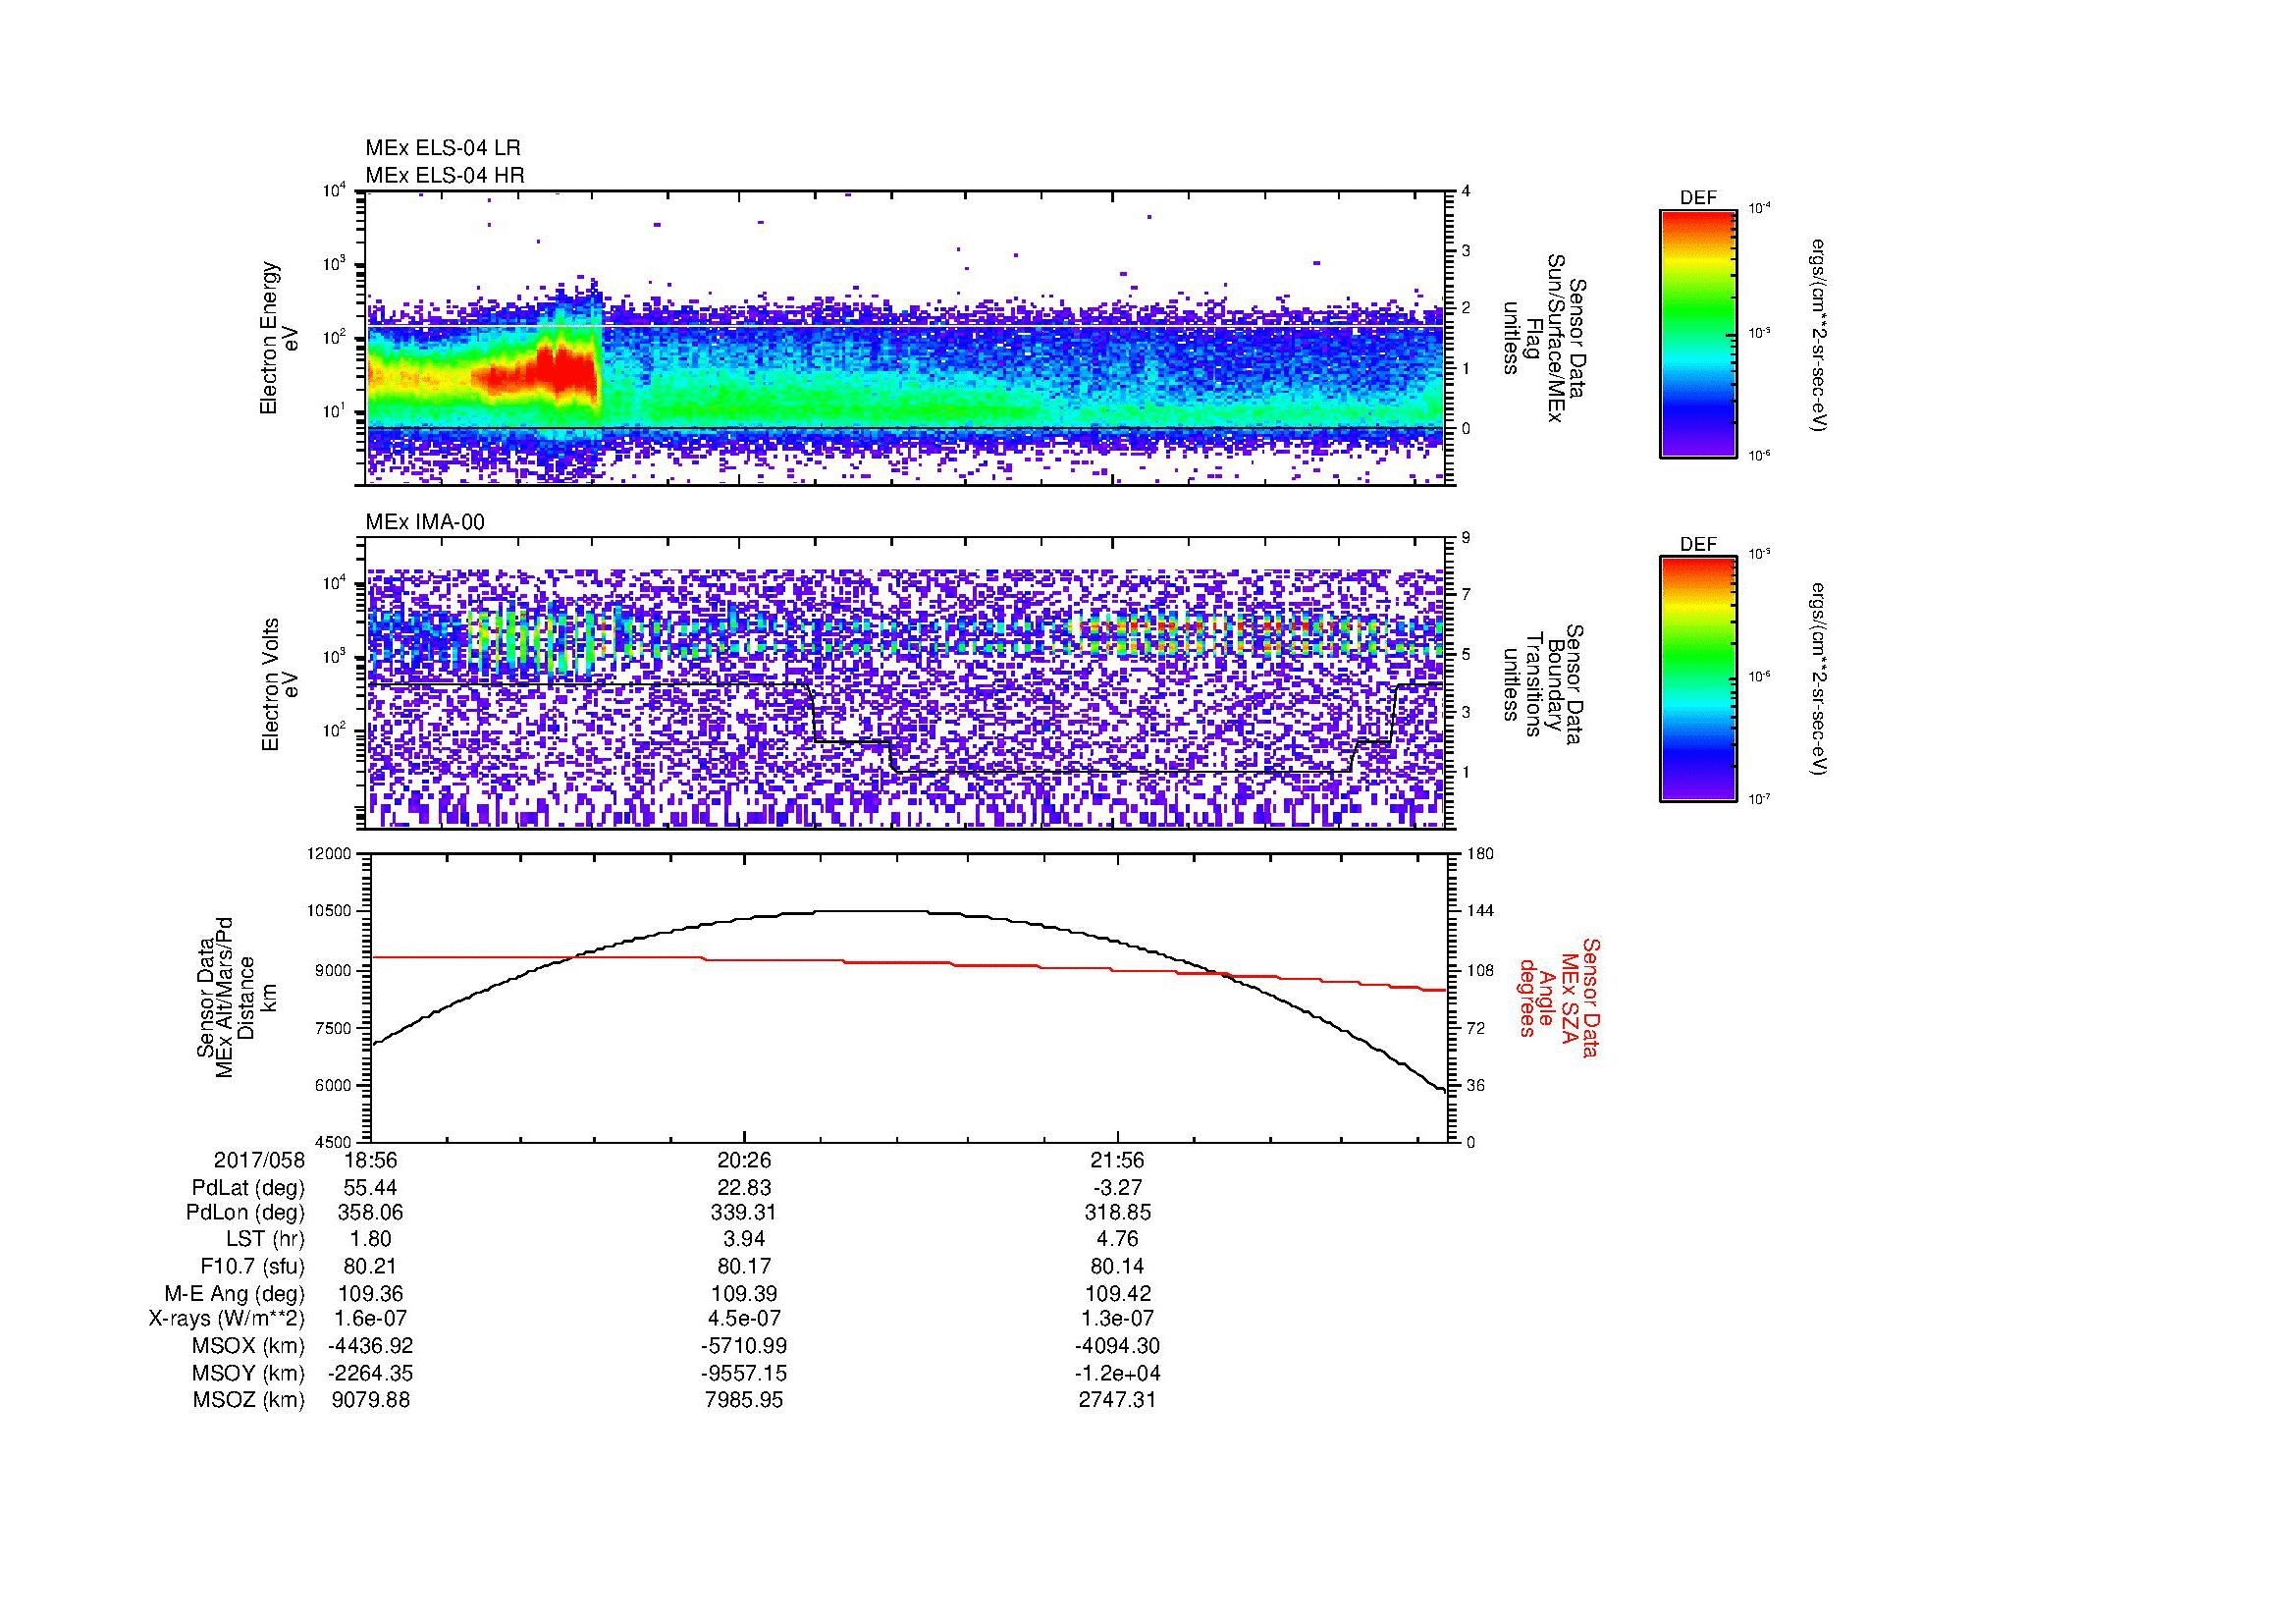Click the 'MEx IMA-00' panel title

click(425, 522)
